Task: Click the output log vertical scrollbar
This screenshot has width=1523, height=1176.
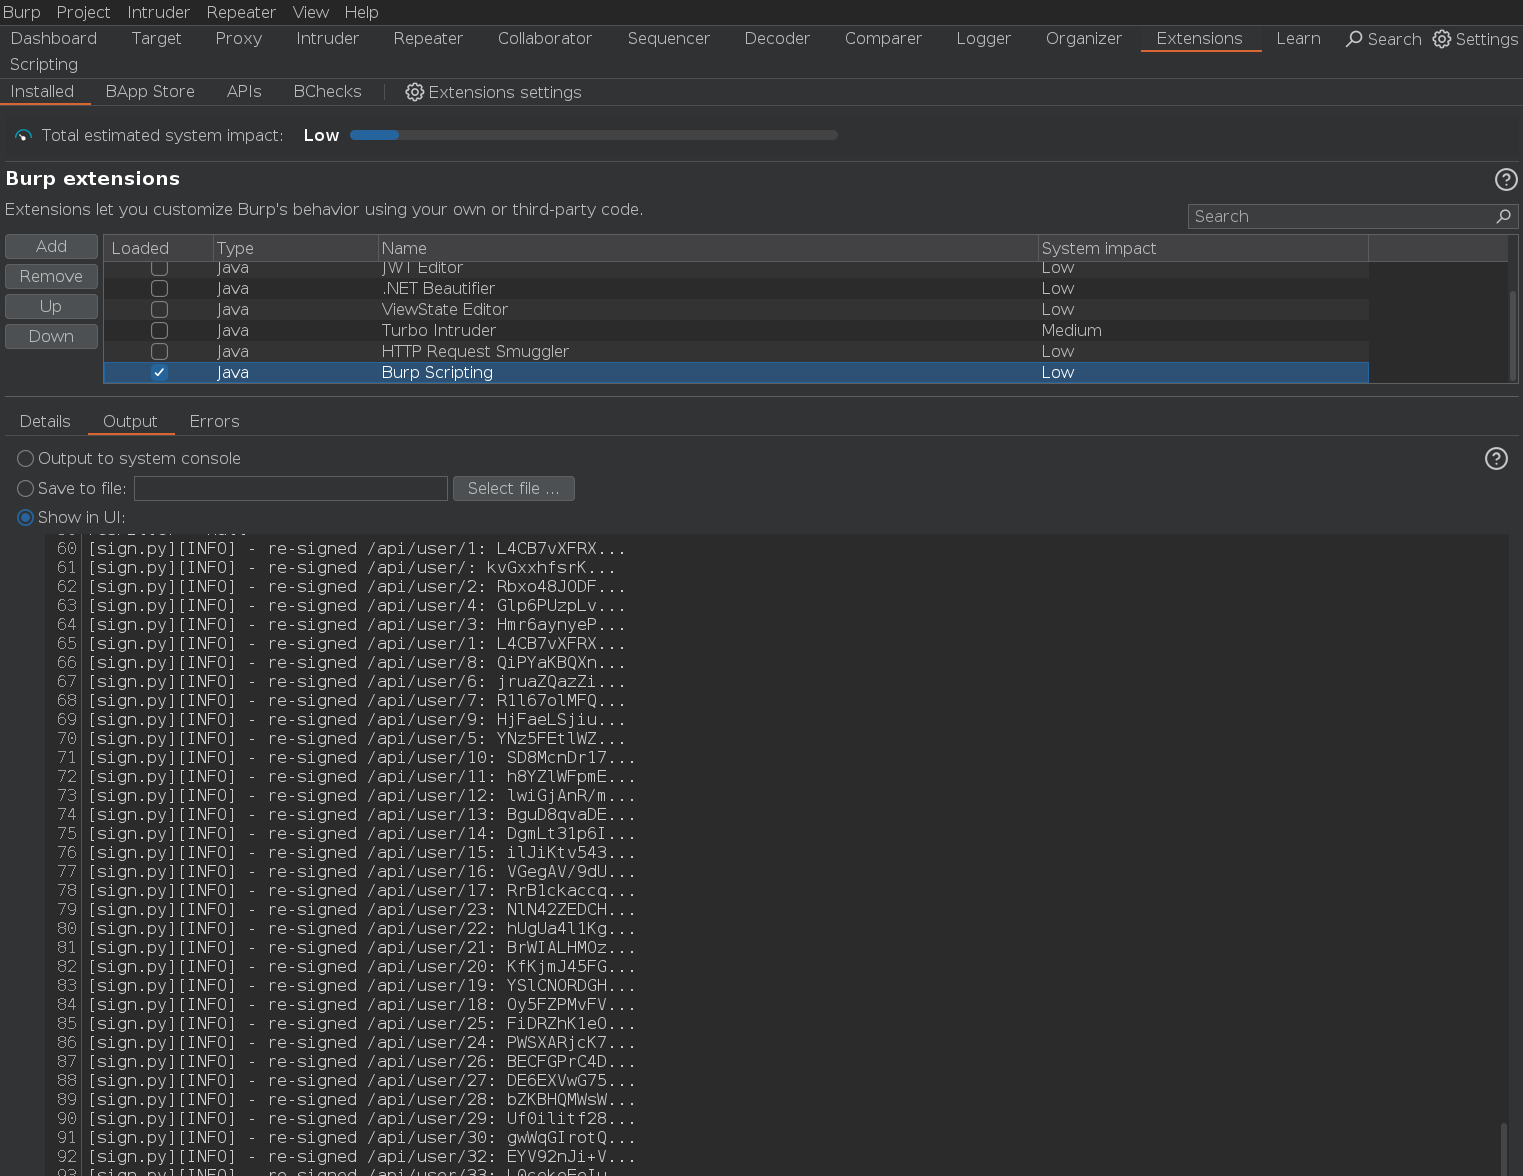Action: (x=1503, y=1148)
